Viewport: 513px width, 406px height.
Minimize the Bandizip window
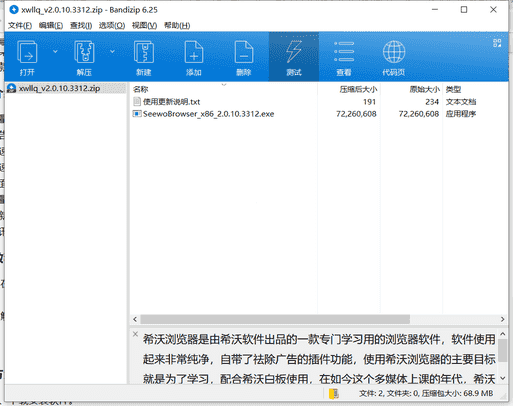pos(435,10)
